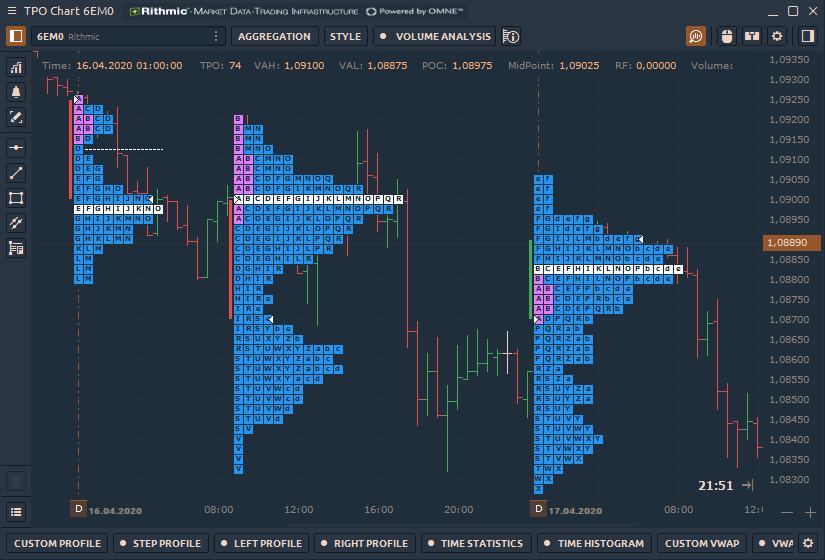The width and height of the screenshot is (825, 560).
Task: Toggle the RIGHT PROFILE option
Action: (365, 543)
